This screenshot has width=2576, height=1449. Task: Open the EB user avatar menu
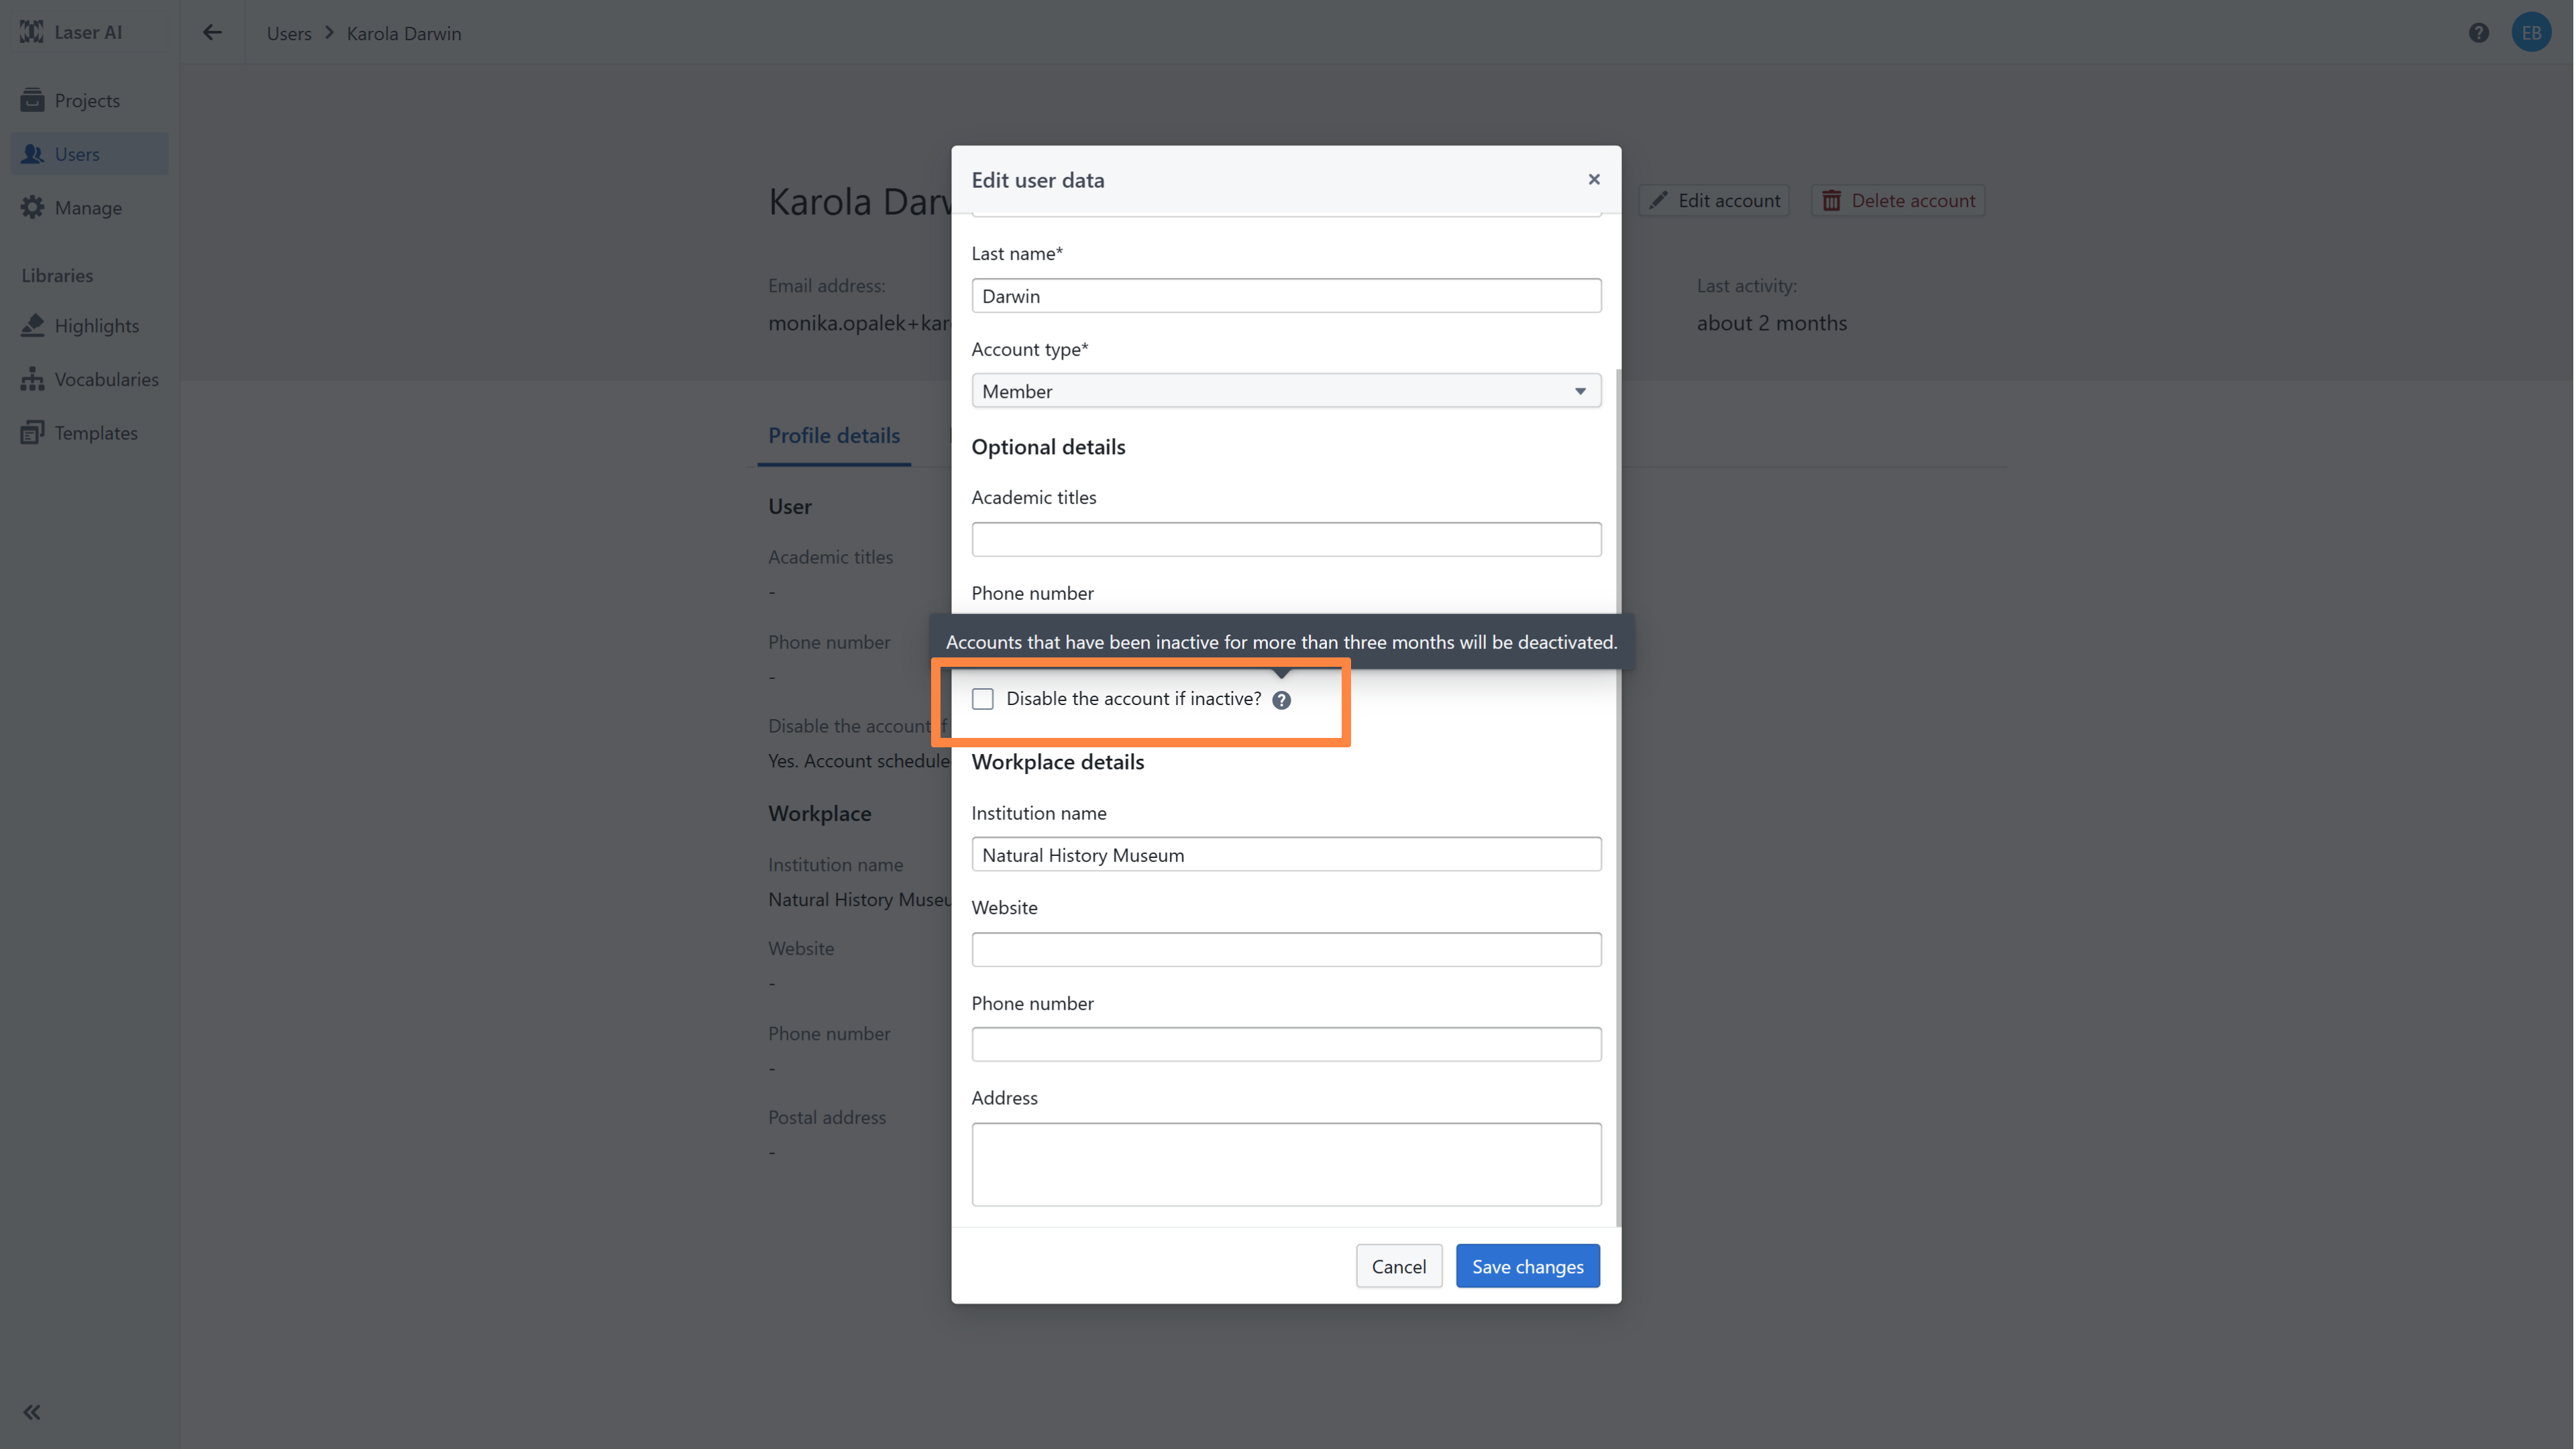2531,32
